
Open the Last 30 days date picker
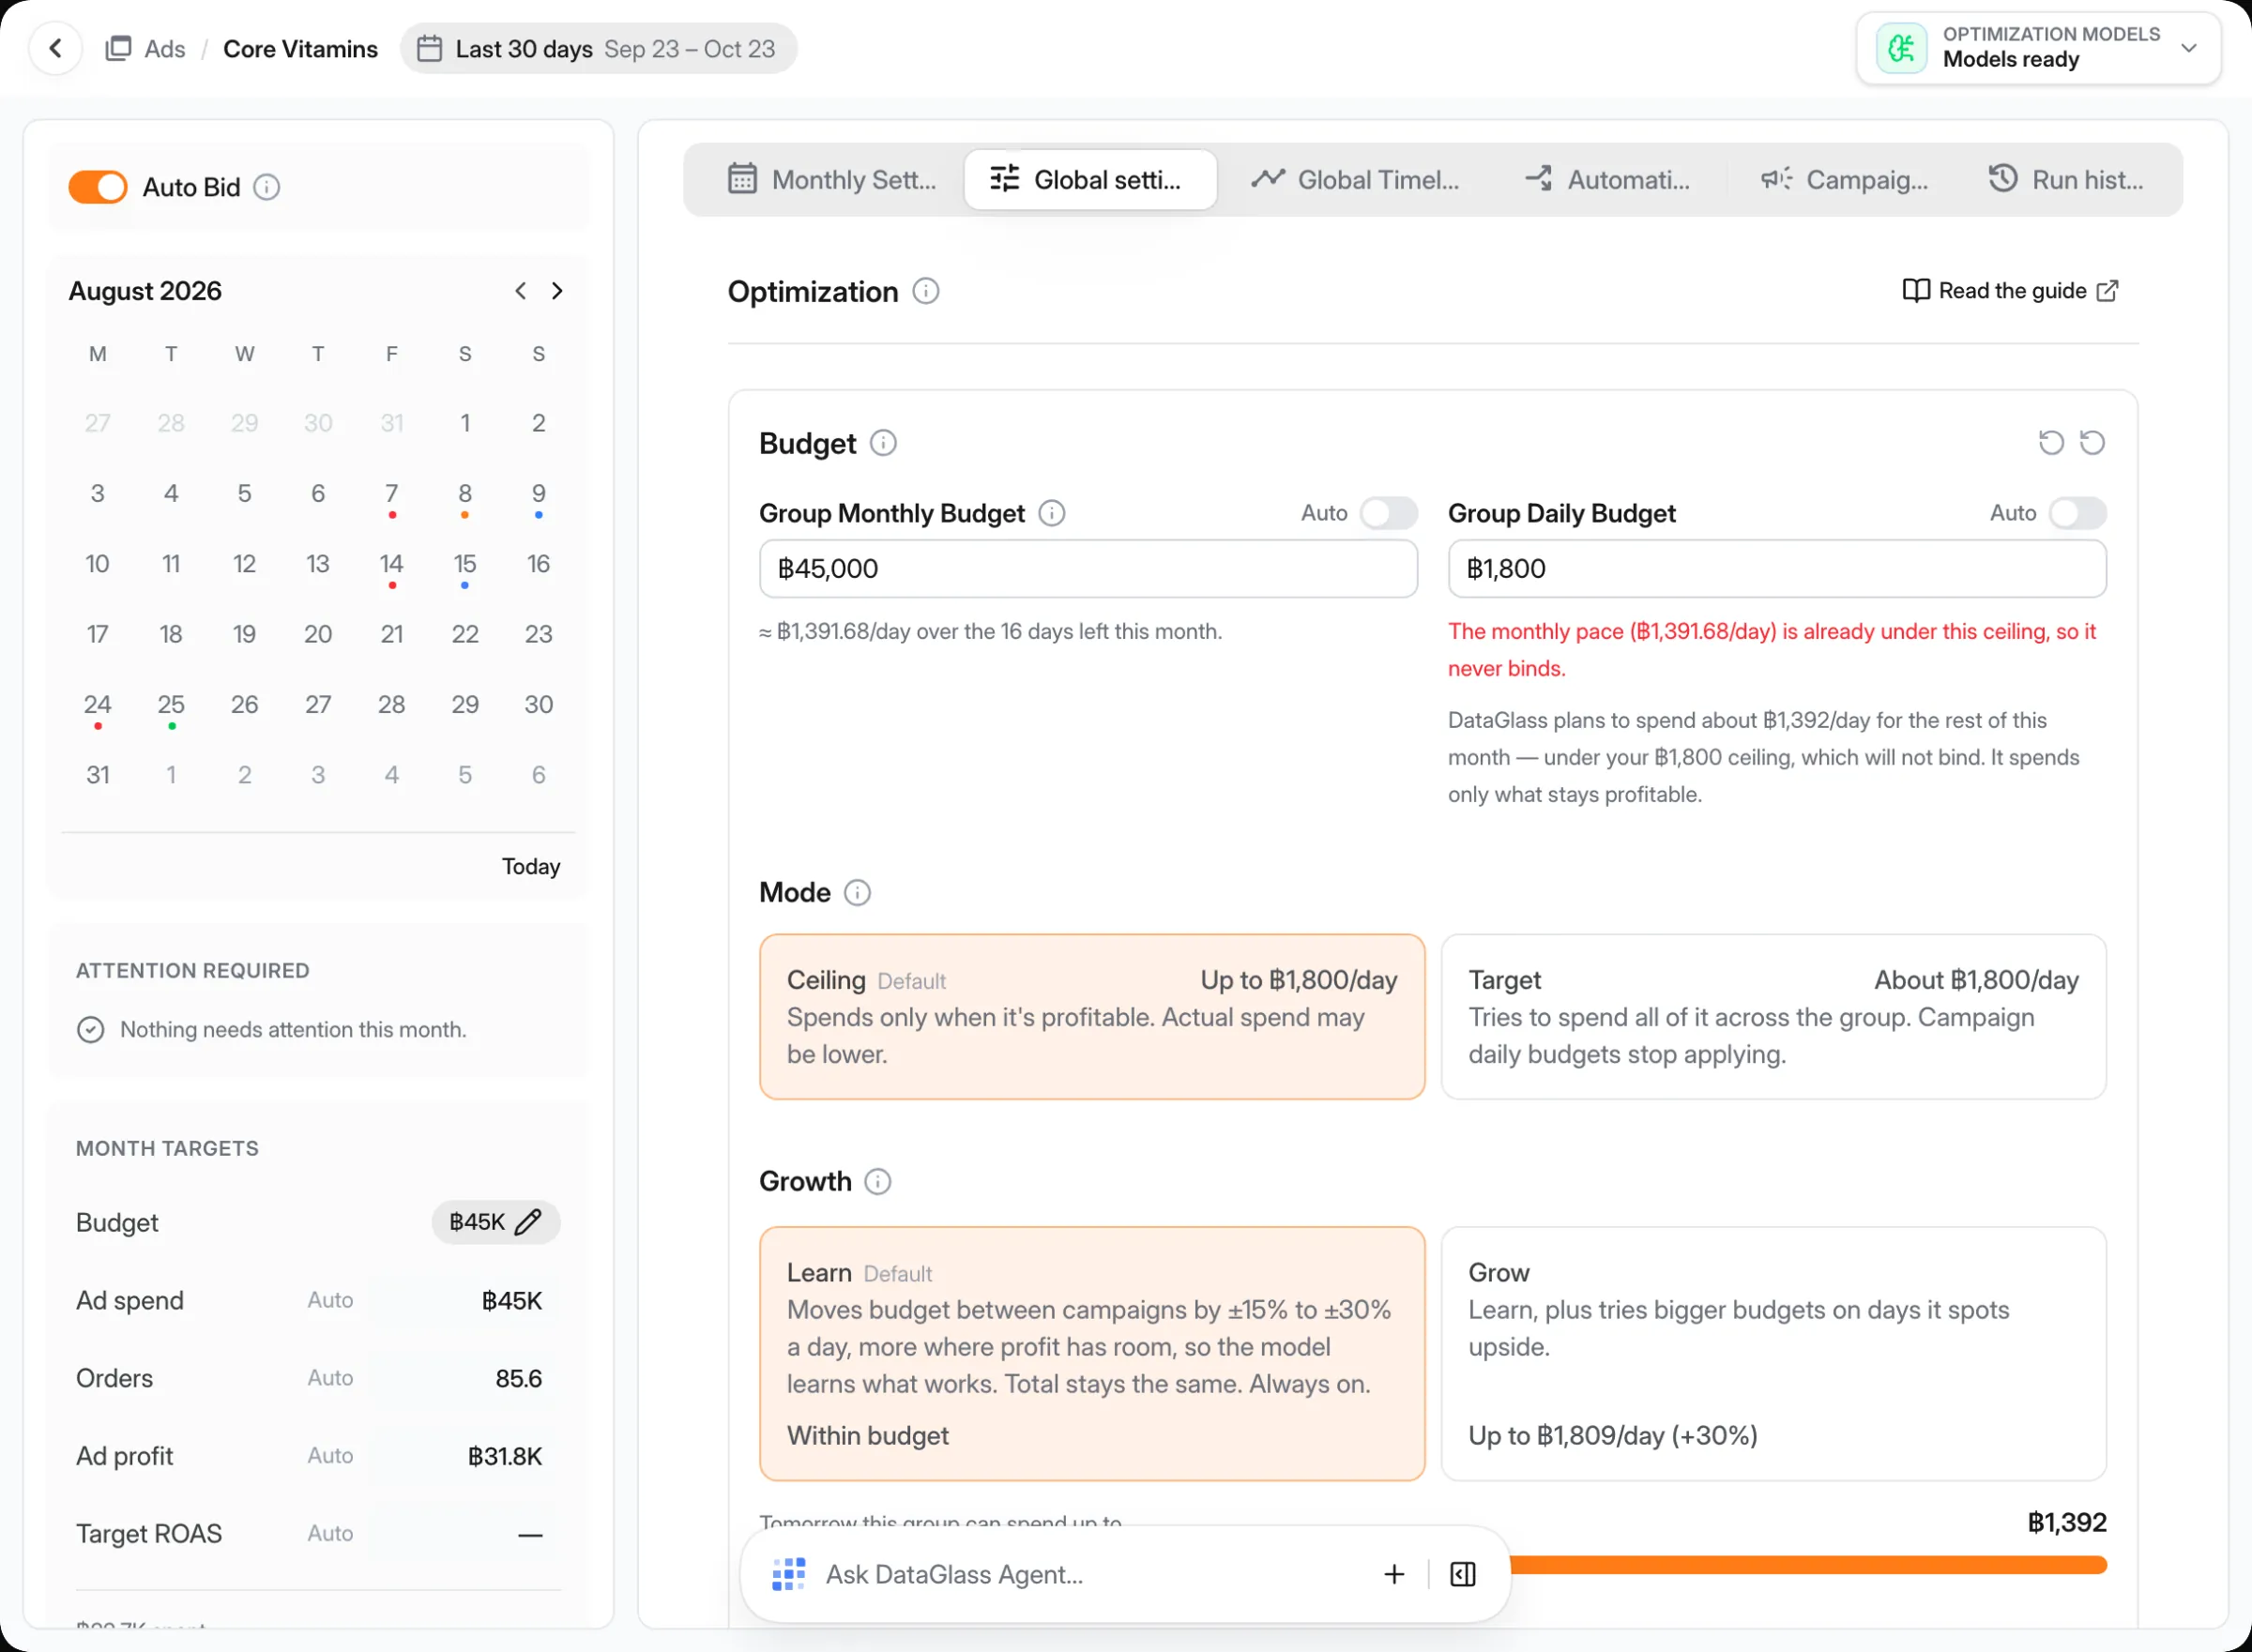click(x=597, y=48)
